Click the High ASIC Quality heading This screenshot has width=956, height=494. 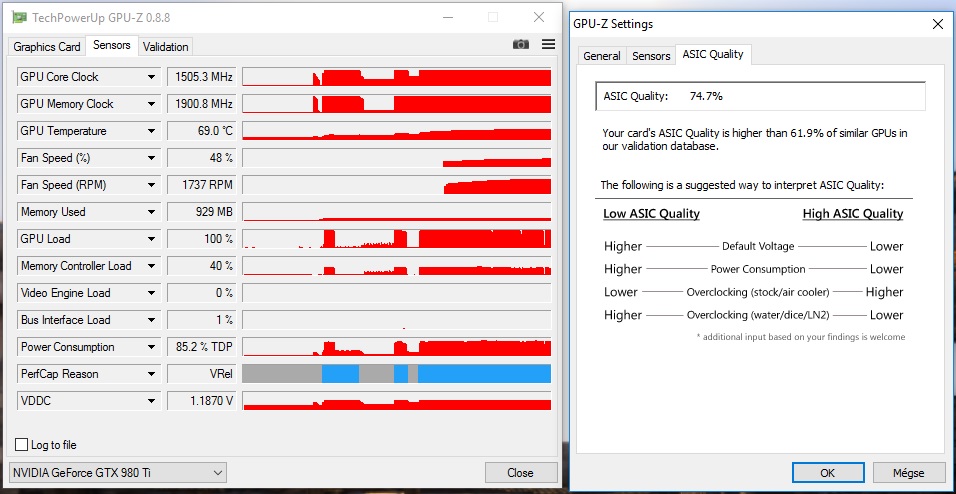click(x=852, y=213)
